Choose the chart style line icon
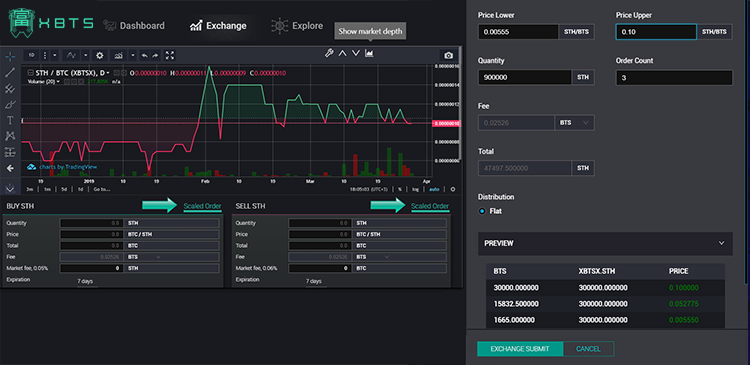The width and height of the screenshot is (750, 365). [71, 55]
